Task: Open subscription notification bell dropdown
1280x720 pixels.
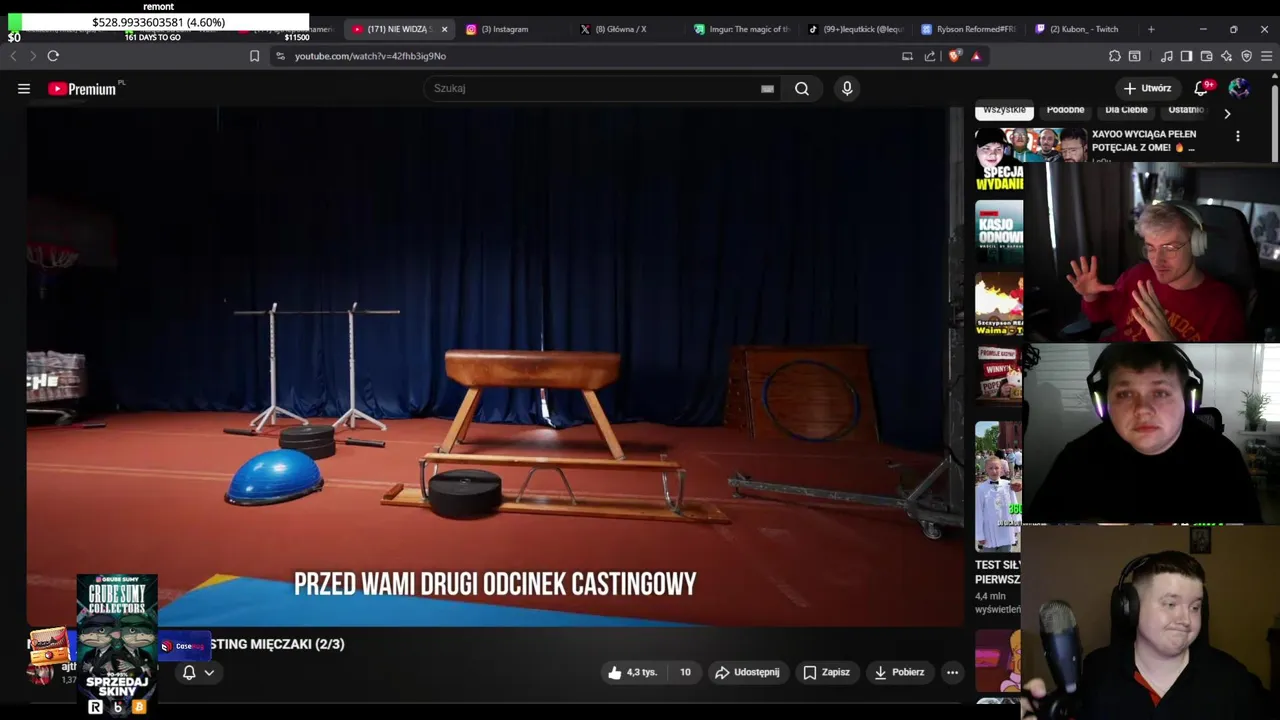Action: [x=198, y=673]
